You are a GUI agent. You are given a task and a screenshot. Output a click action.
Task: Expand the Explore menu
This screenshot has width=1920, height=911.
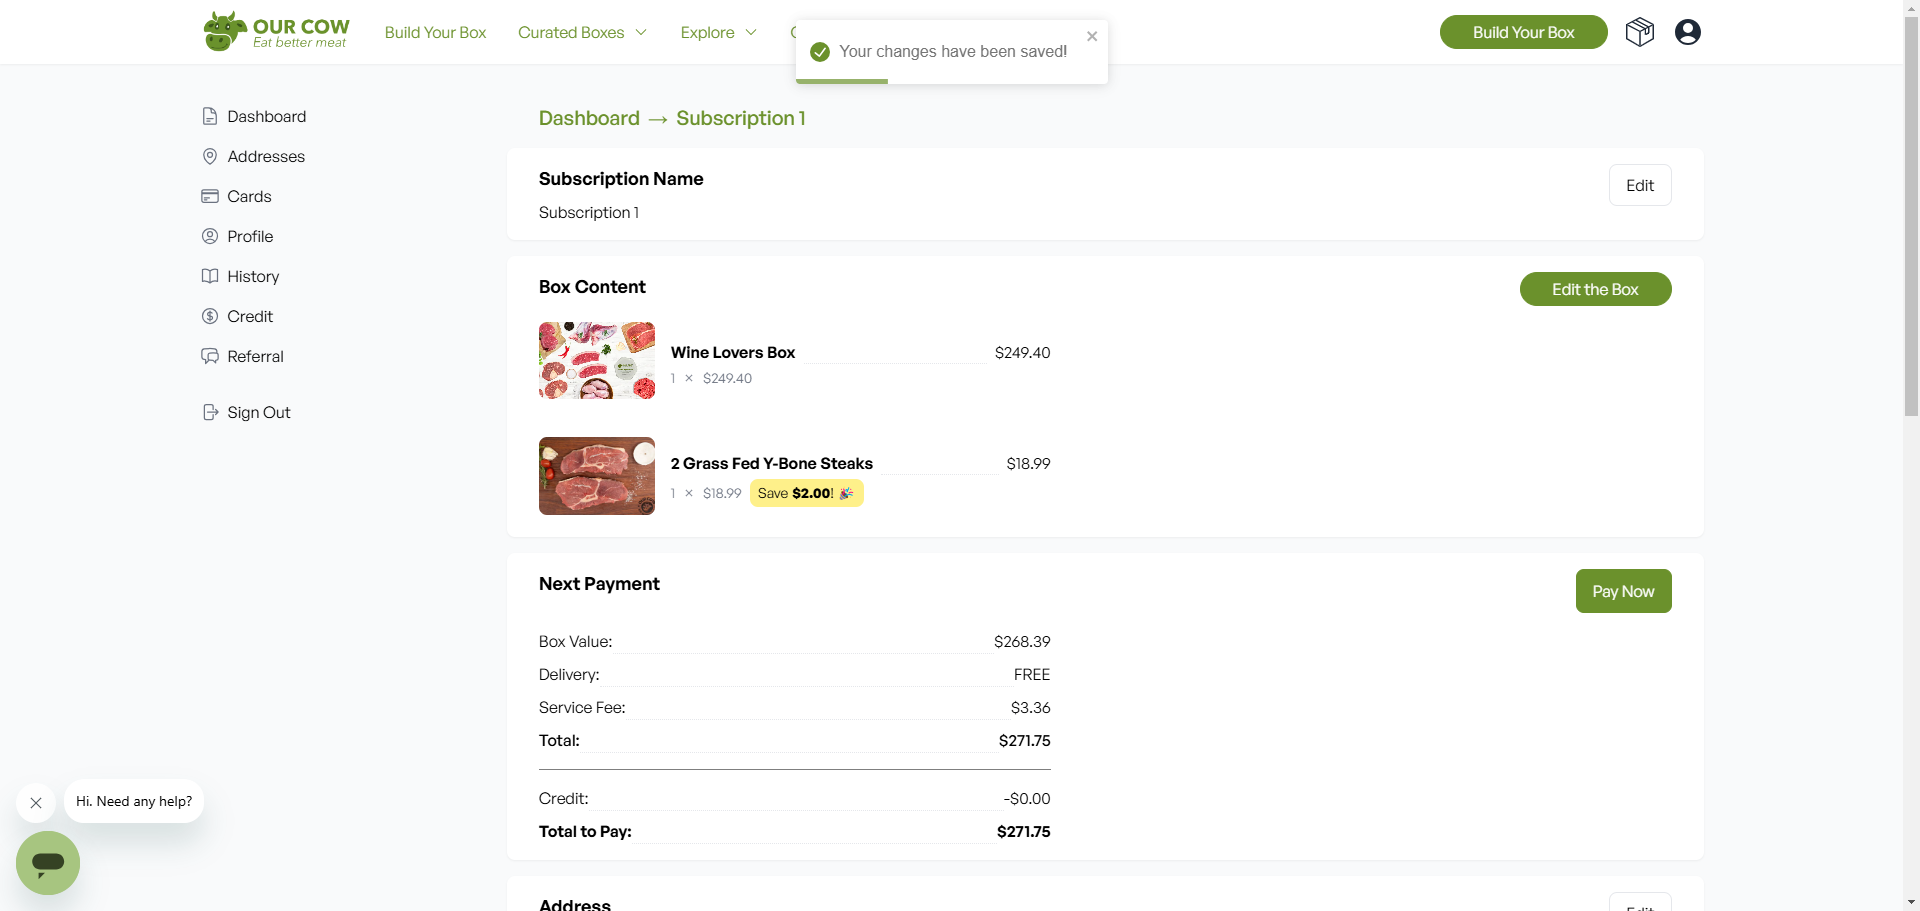(718, 32)
